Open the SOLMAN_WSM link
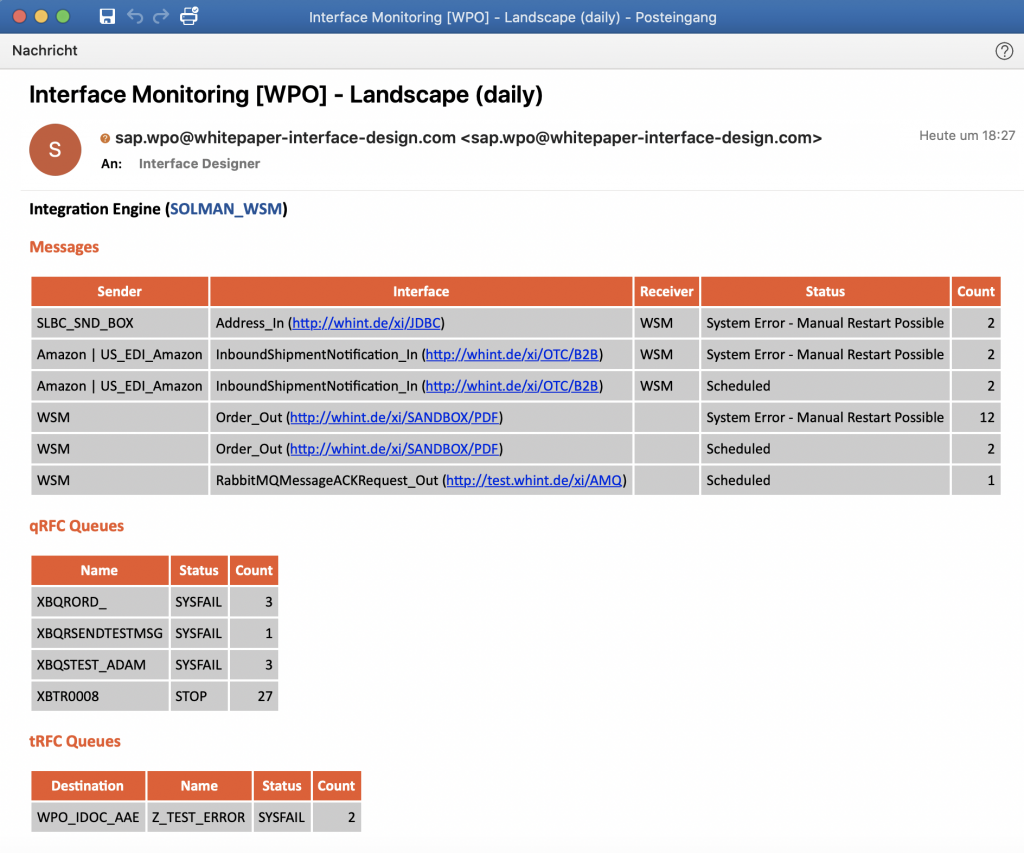1024x853 pixels. tap(227, 209)
